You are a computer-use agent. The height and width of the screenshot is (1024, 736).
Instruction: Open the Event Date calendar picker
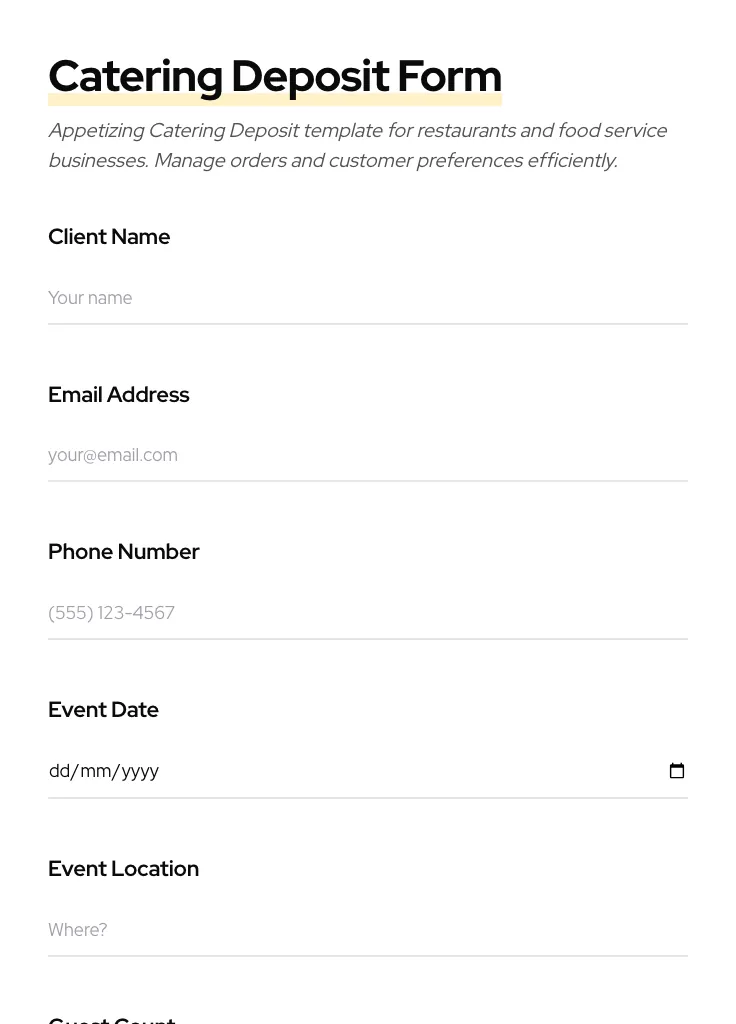click(677, 771)
